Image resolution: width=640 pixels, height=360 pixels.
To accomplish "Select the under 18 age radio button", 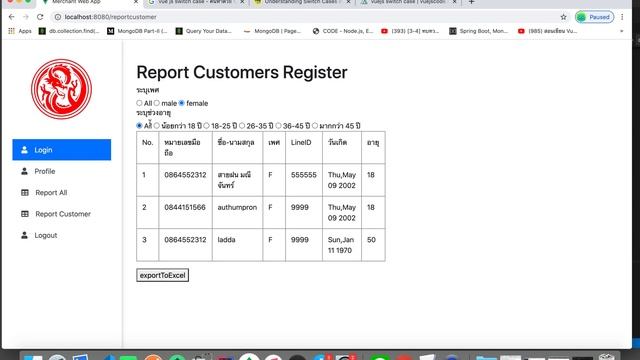I will (157, 126).
